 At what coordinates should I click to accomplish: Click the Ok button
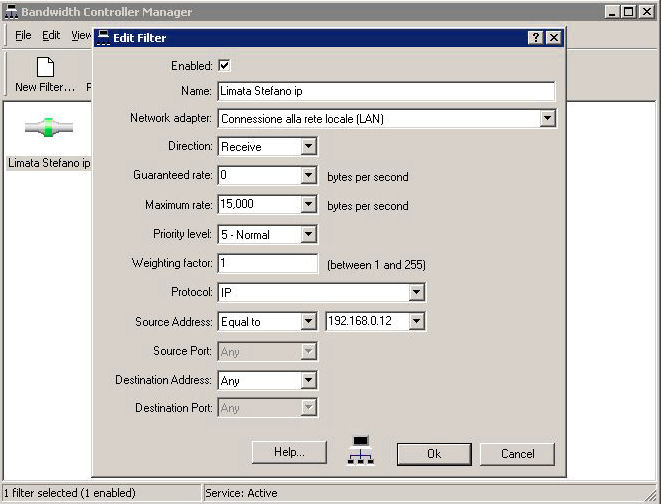point(433,453)
